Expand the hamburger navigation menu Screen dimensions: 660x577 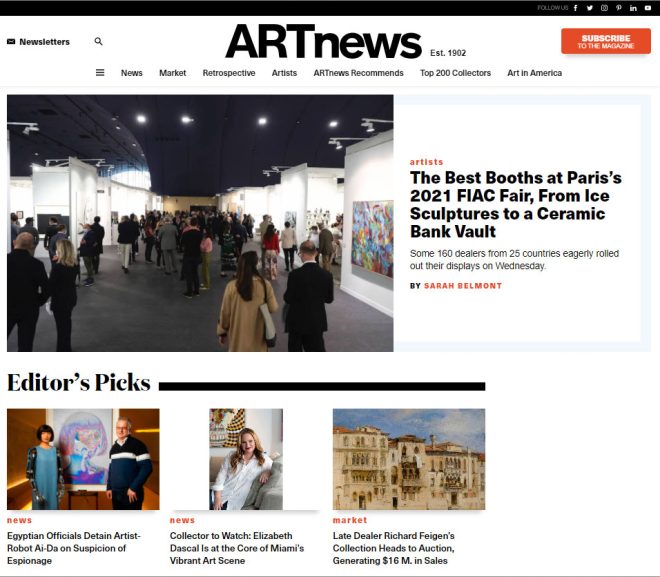(100, 73)
